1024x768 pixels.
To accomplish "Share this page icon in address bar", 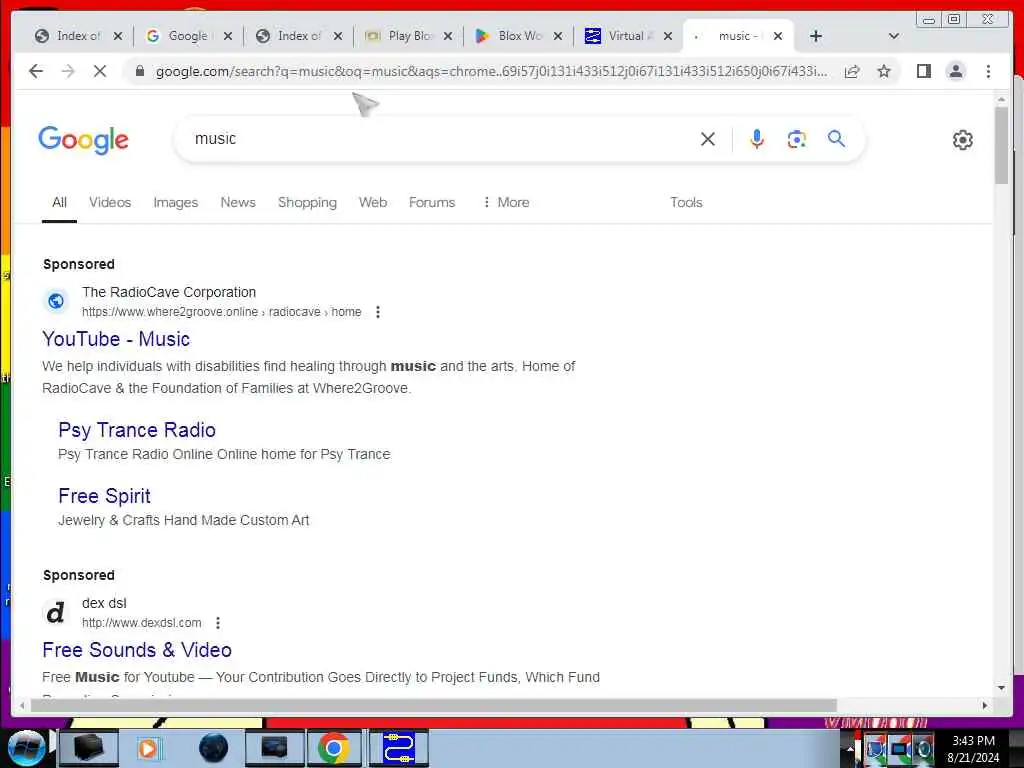I will tap(852, 71).
